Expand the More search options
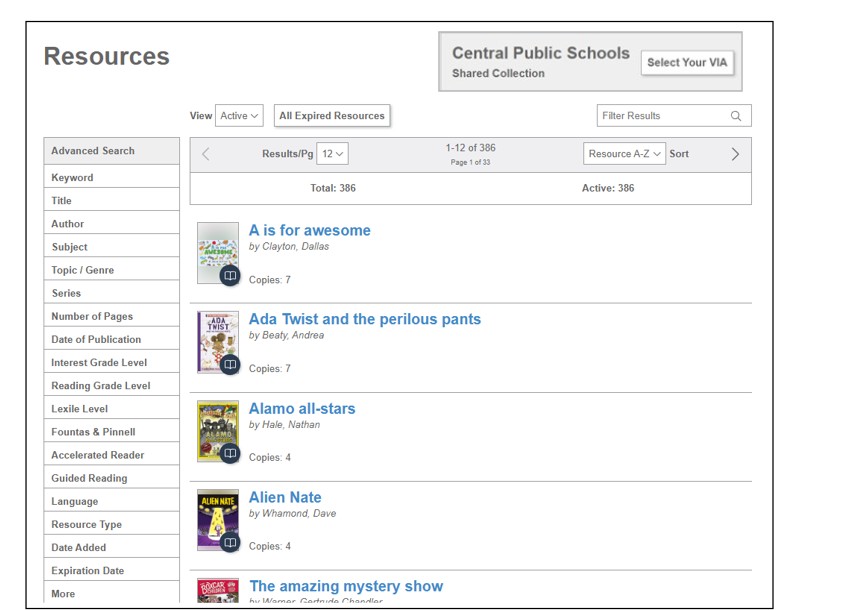This screenshot has width=853, height=610. coord(112,593)
